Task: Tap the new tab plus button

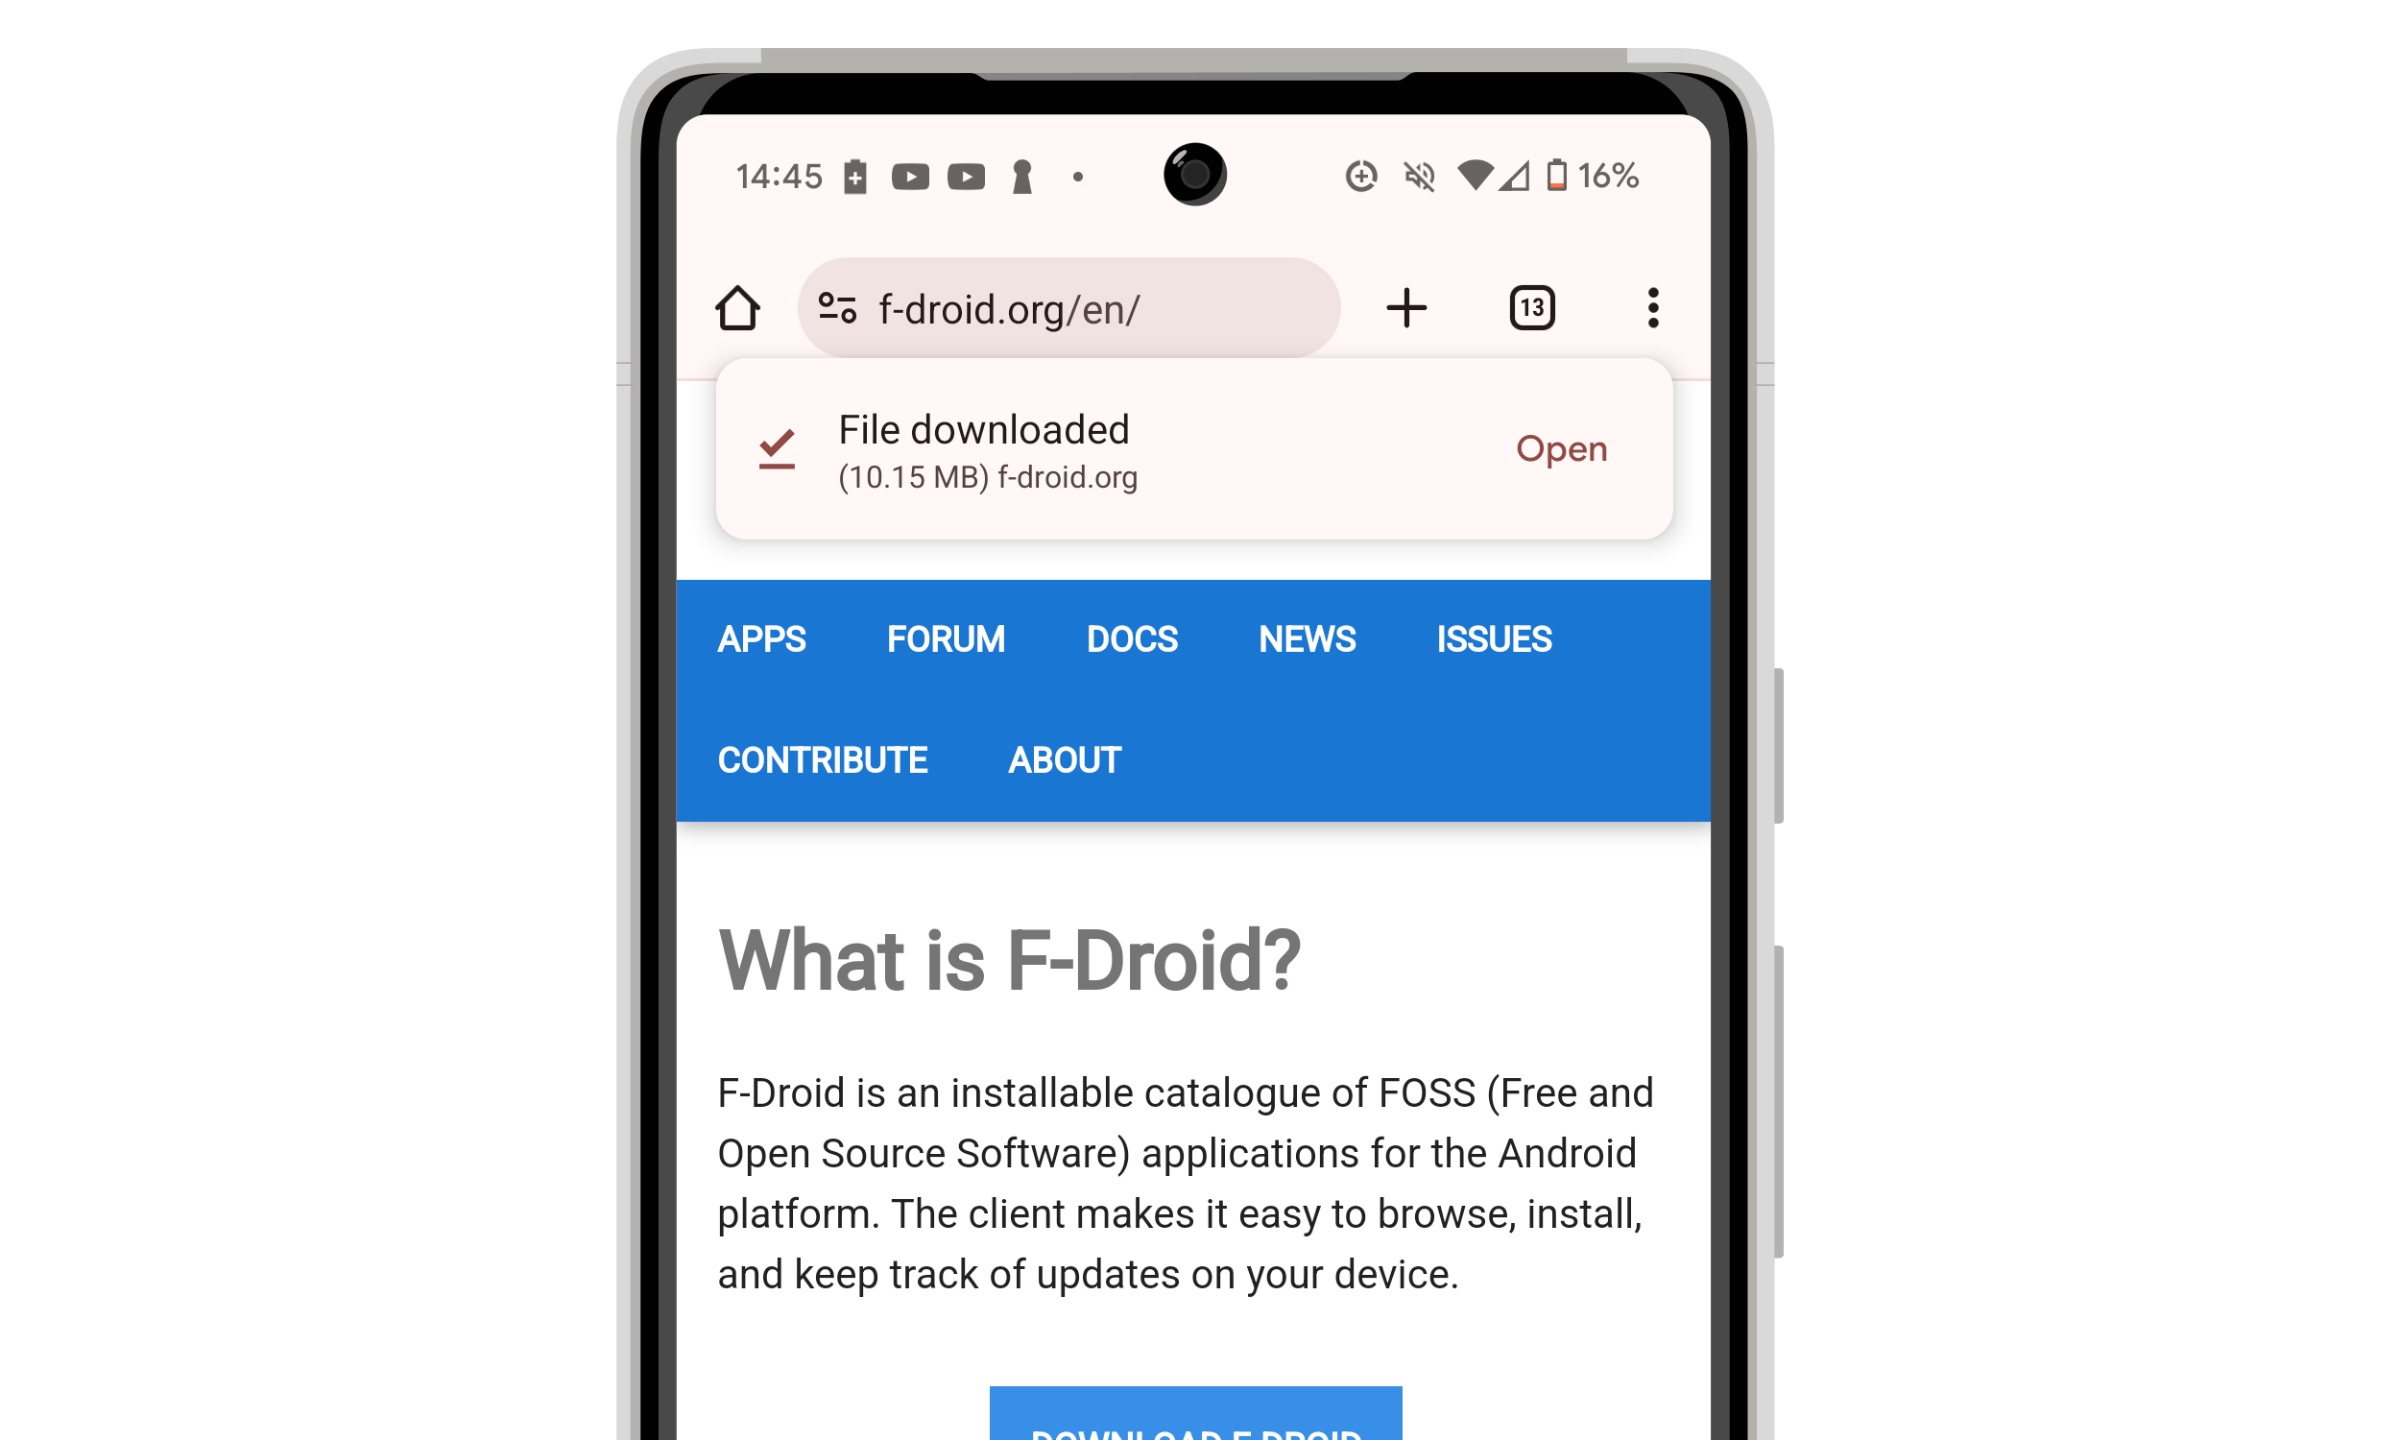Action: click(x=1406, y=309)
